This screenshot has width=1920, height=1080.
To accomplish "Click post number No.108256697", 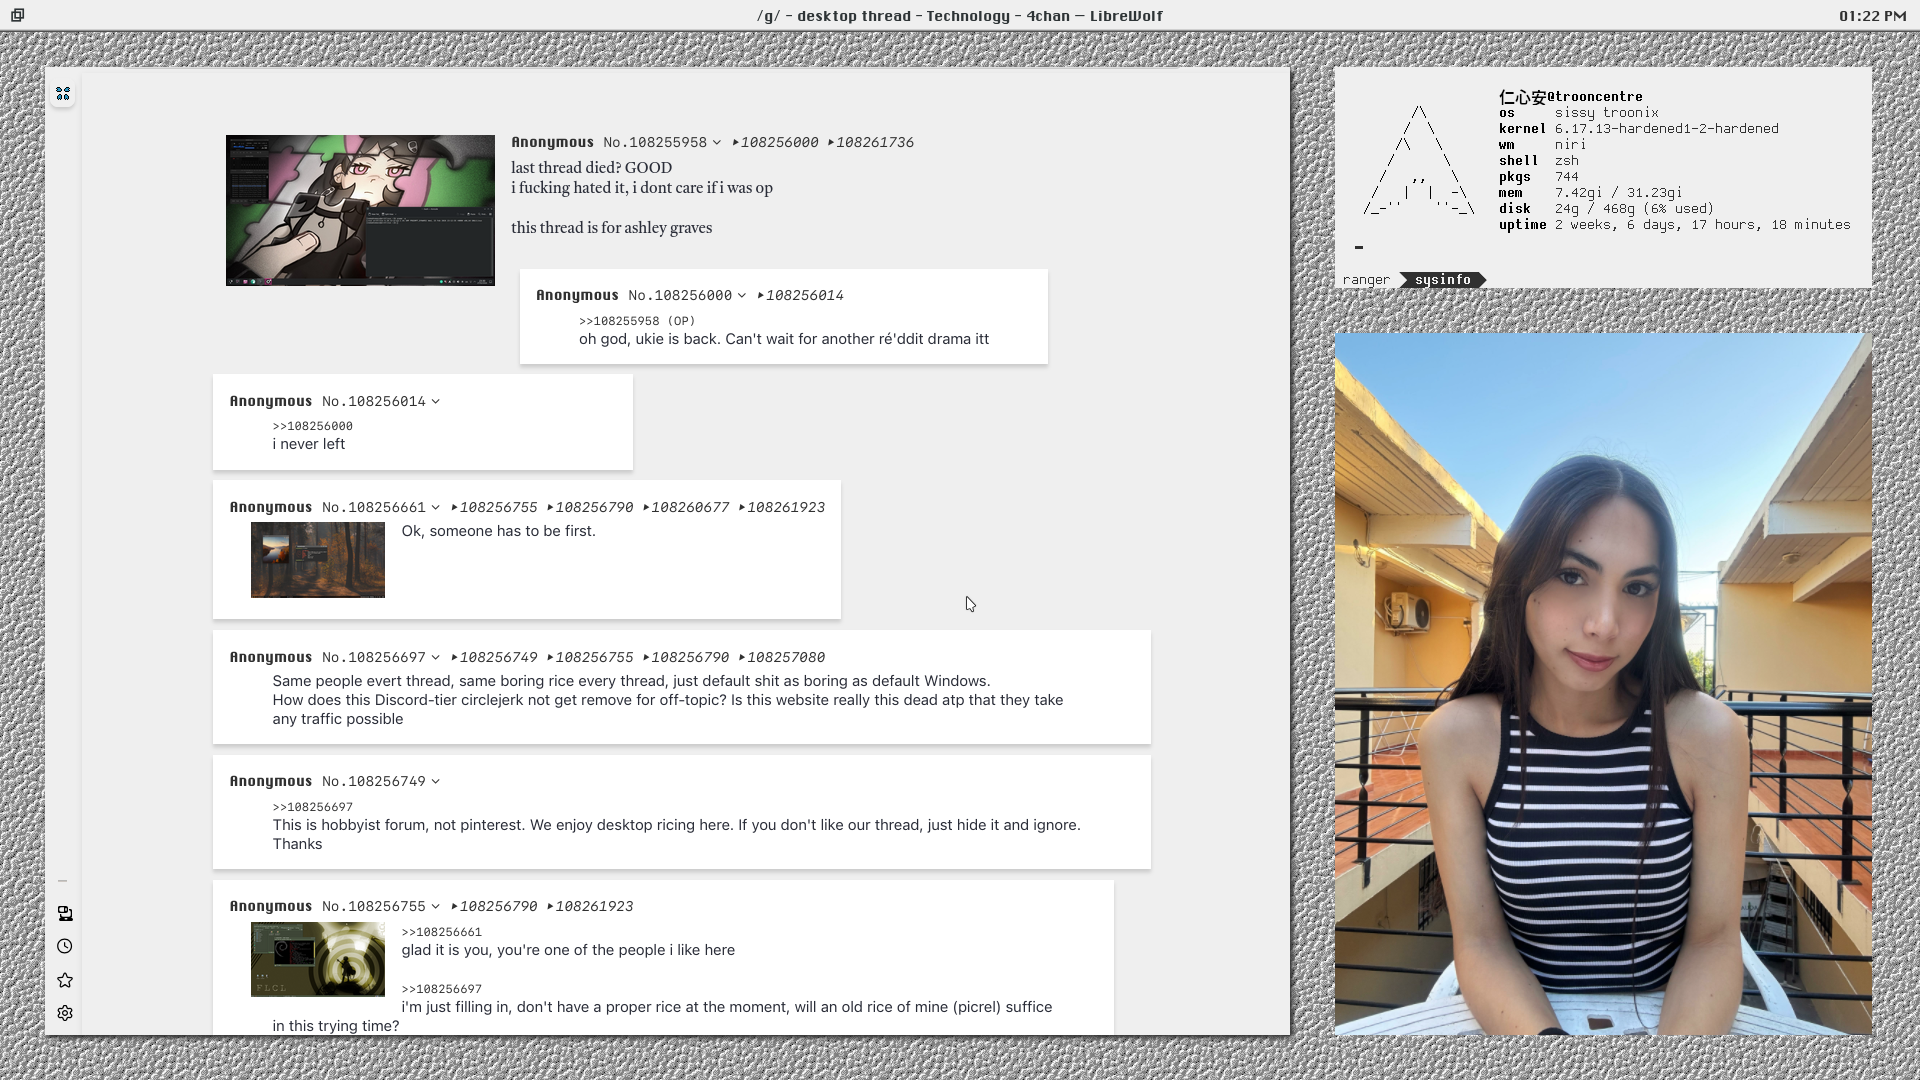I will click(x=374, y=658).
